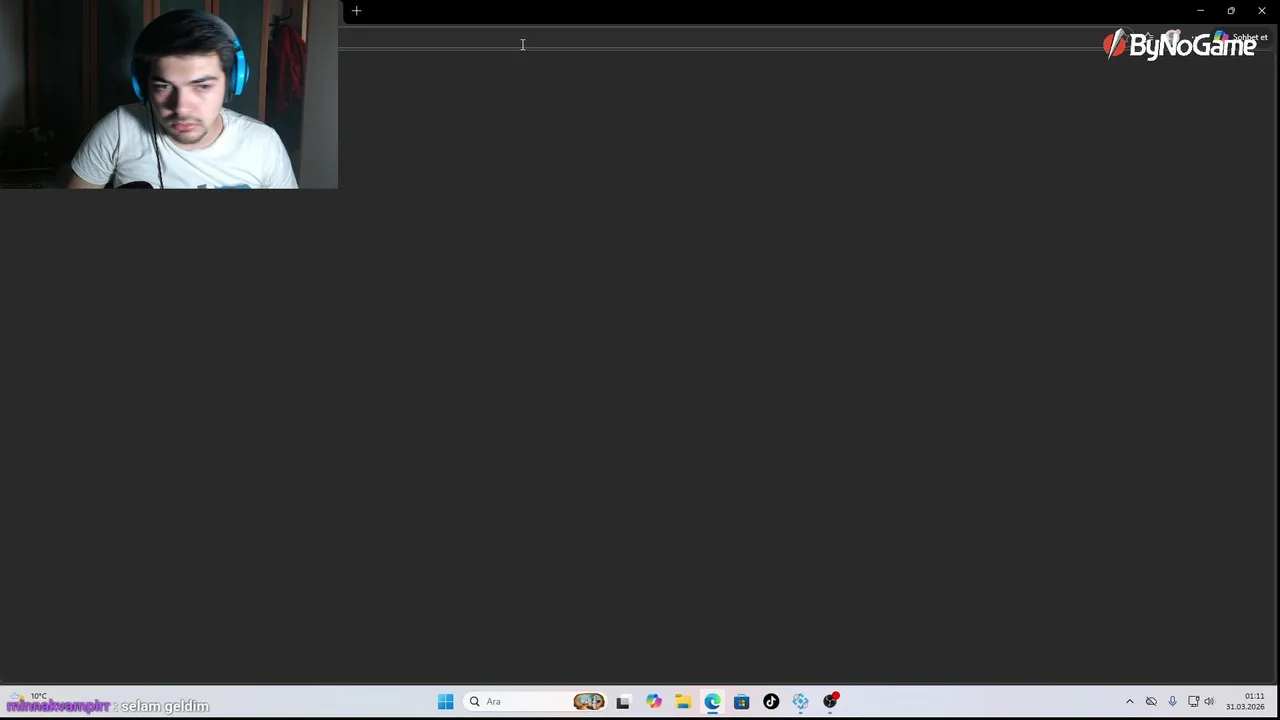
Task: Click the OneDrive cloud tray icon
Action: [x=1151, y=702]
